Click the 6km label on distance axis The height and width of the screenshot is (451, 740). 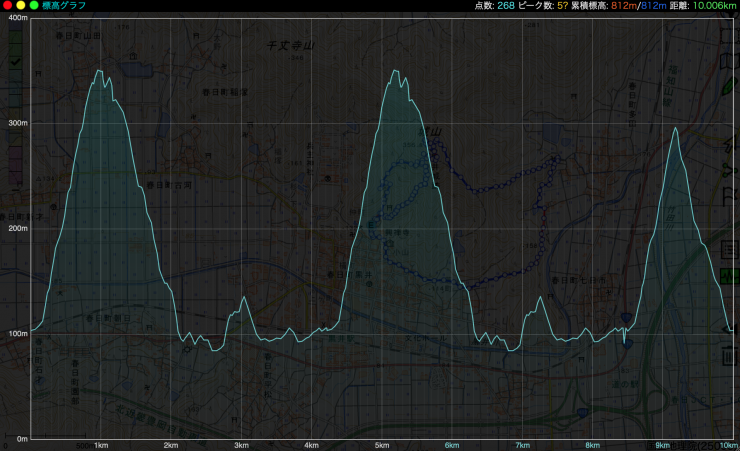click(x=452, y=444)
